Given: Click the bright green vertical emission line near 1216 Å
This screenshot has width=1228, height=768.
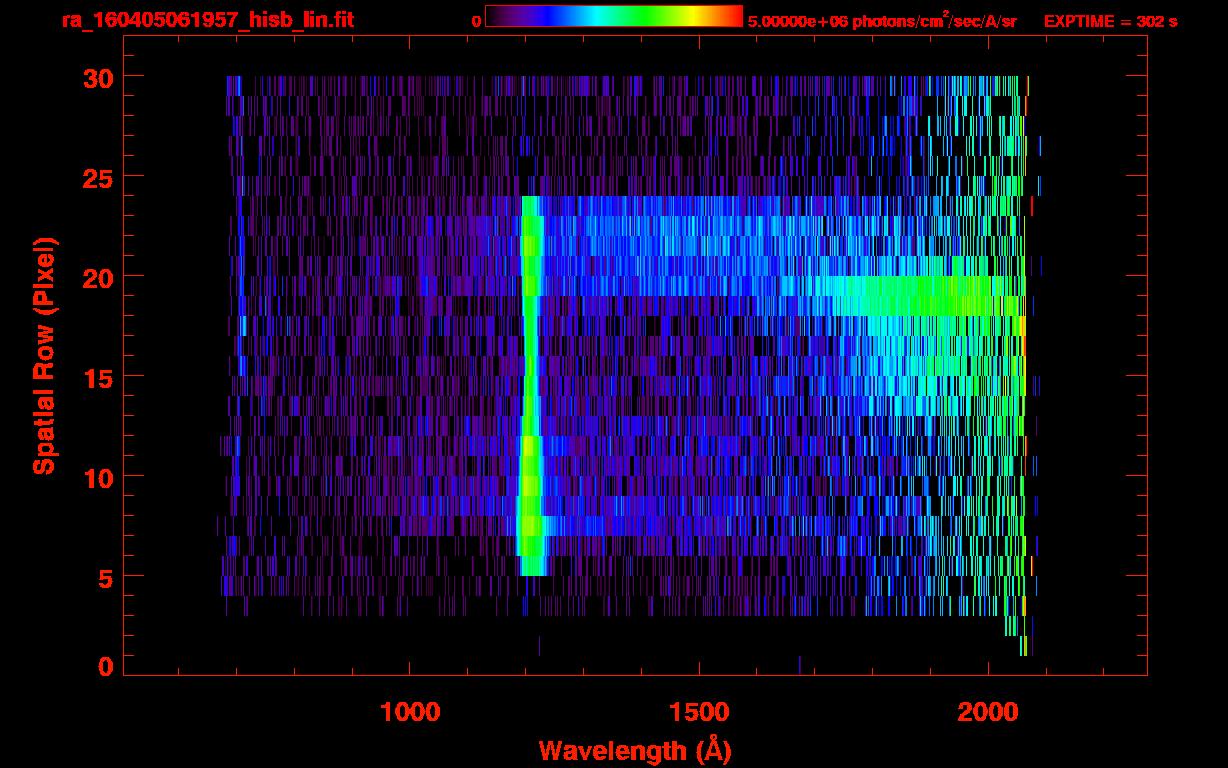Looking at the screenshot, I should click(x=531, y=386).
